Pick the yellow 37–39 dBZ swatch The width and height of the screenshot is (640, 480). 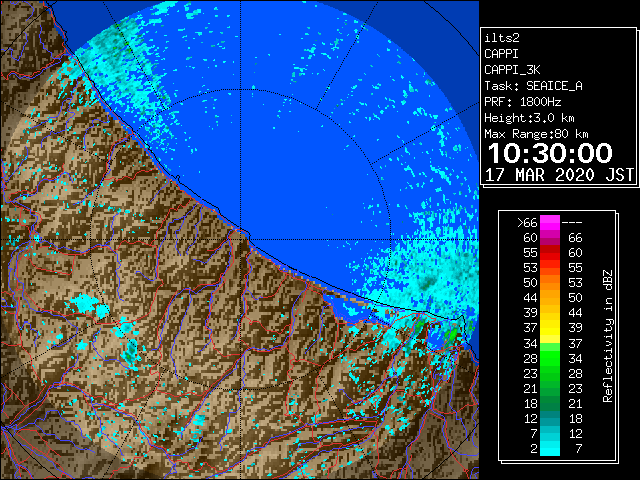pyautogui.click(x=550, y=328)
